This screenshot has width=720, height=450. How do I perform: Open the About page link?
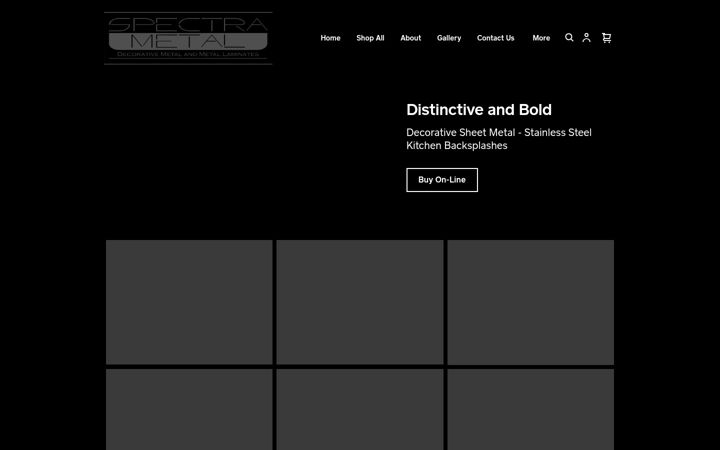pos(411,38)
